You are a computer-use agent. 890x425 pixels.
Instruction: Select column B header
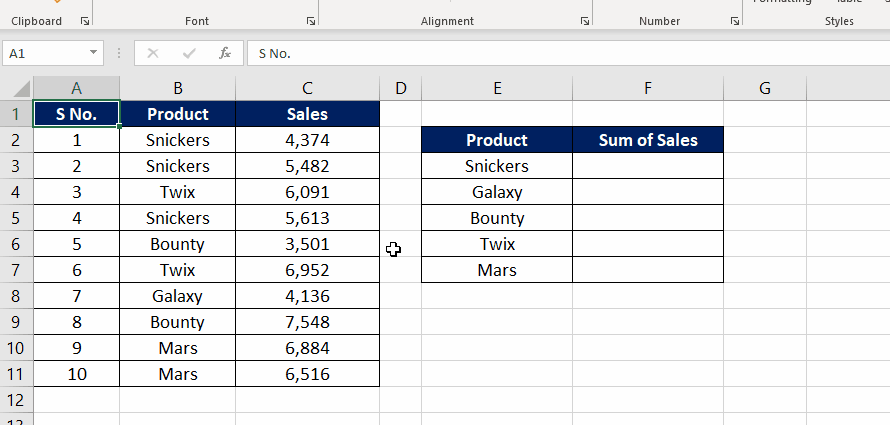tap(178, 89)
